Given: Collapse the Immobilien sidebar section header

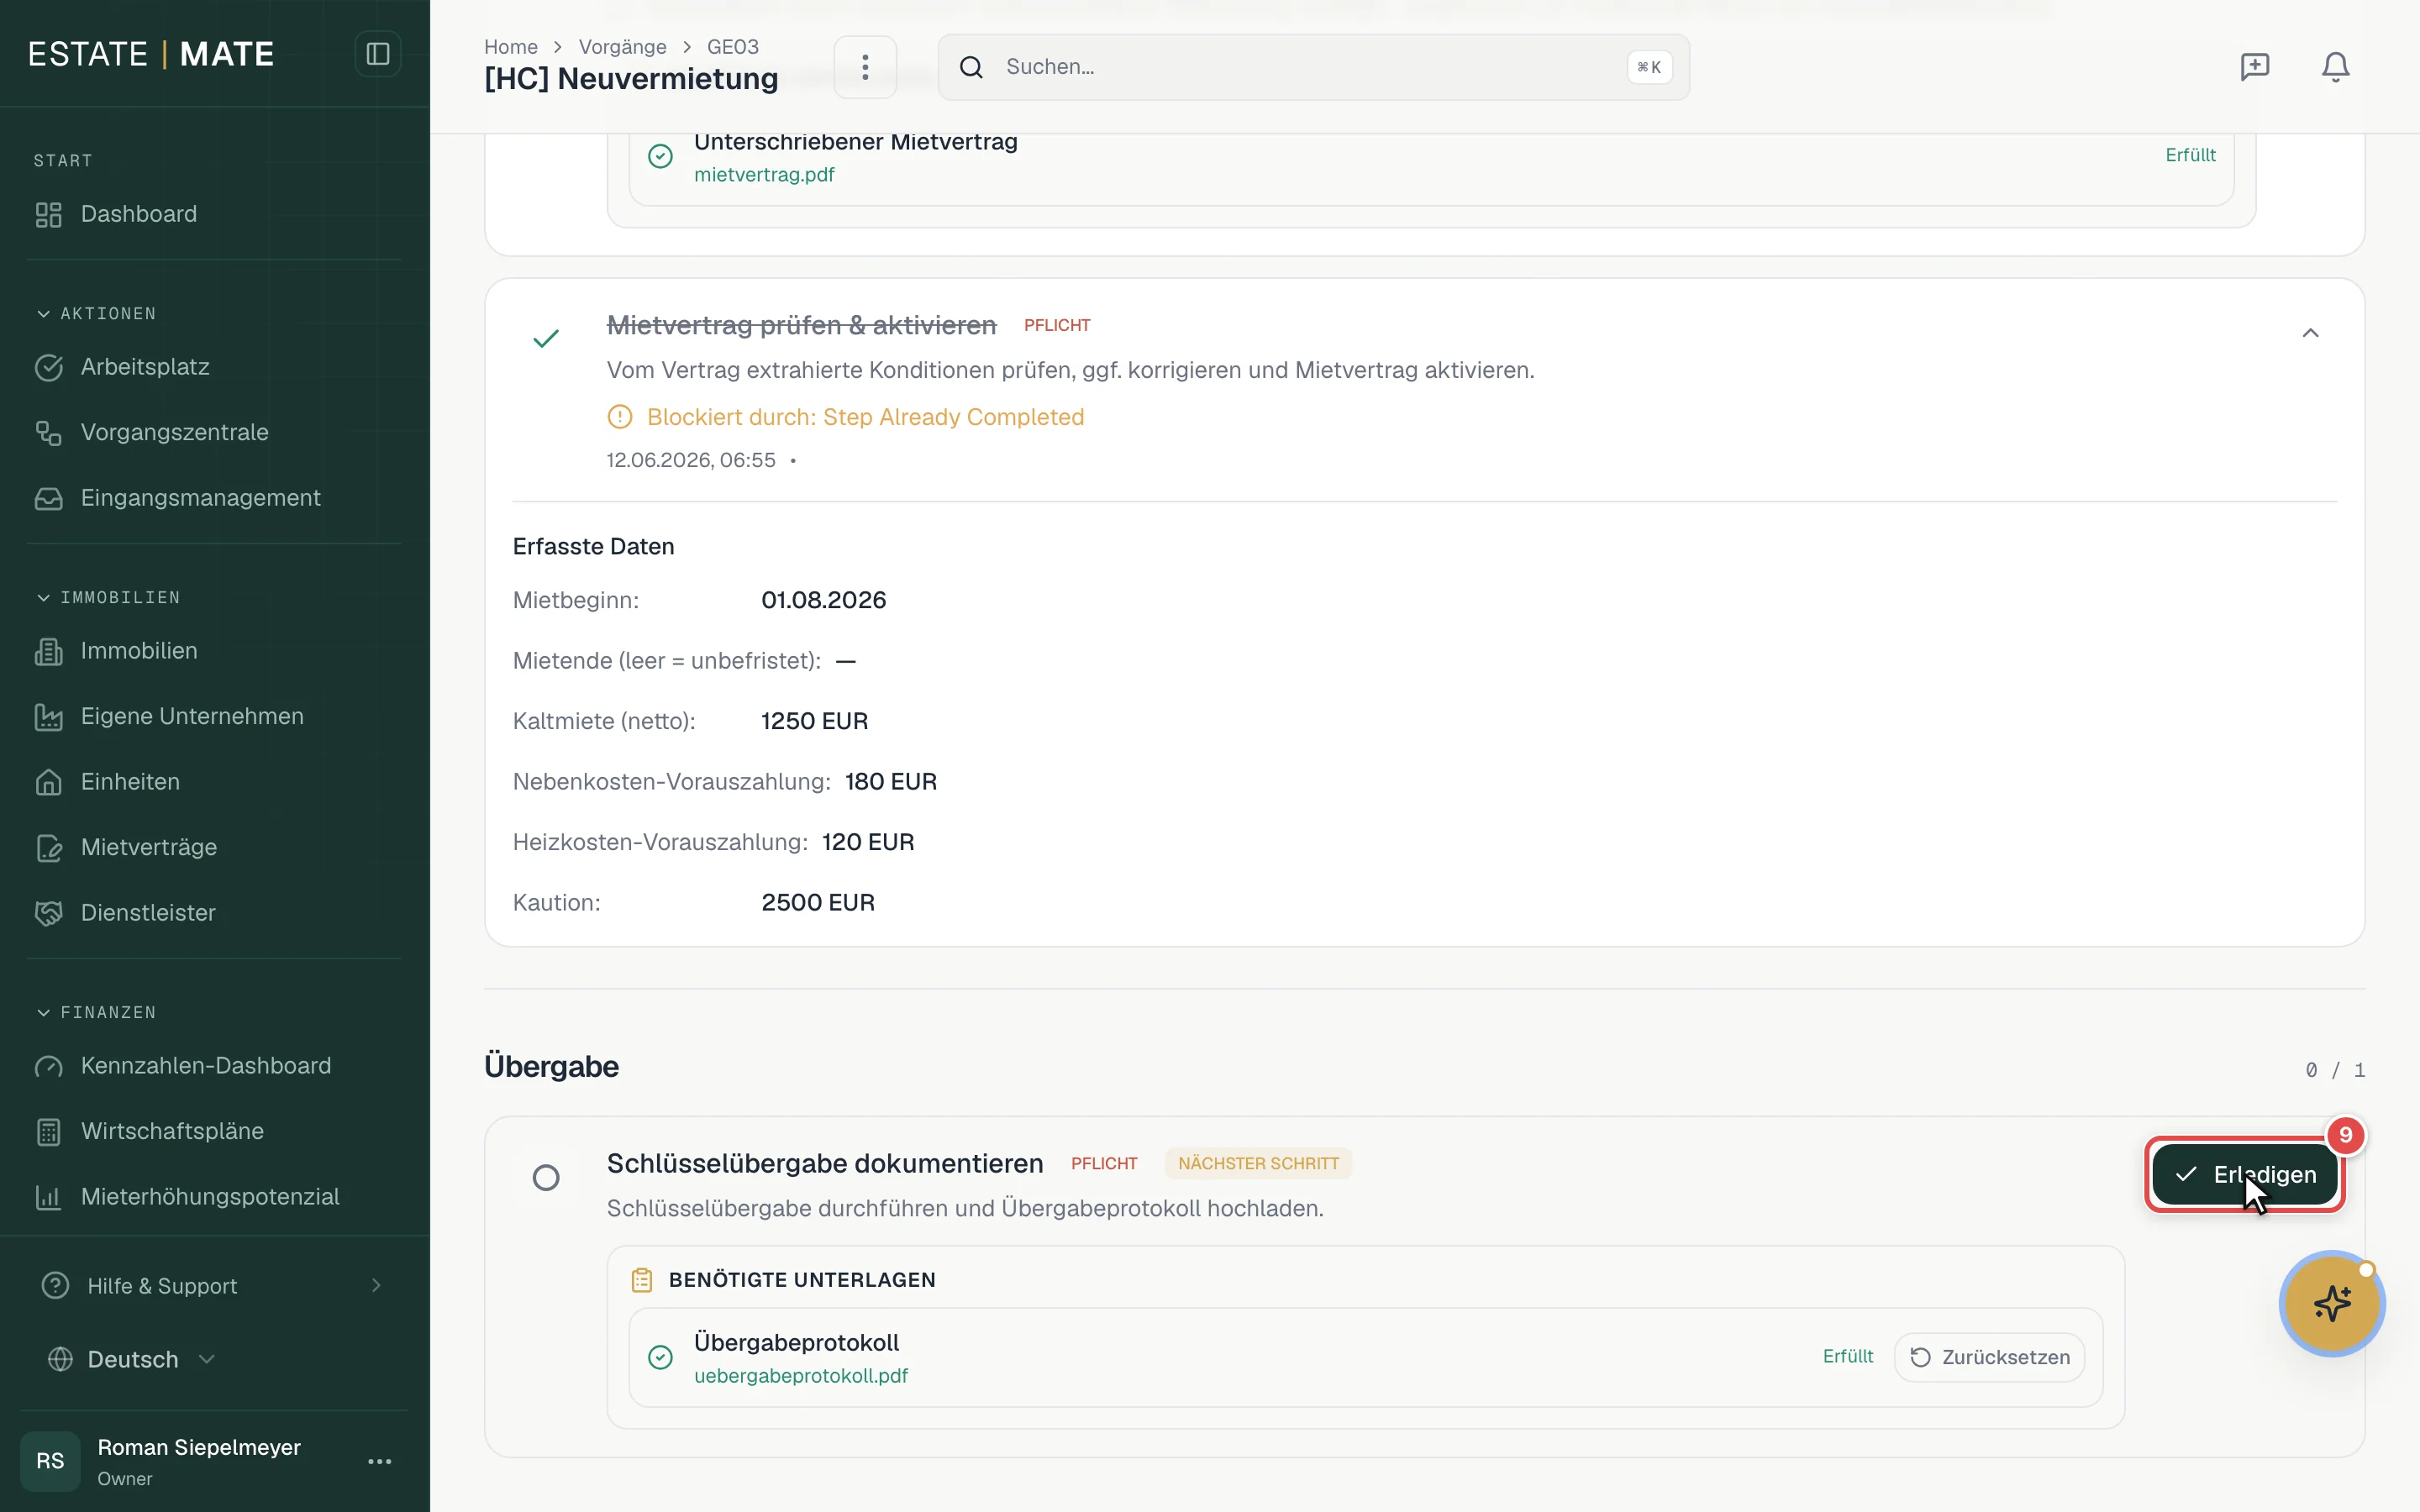Looking at the screenshot, I should tap(108, 597).
